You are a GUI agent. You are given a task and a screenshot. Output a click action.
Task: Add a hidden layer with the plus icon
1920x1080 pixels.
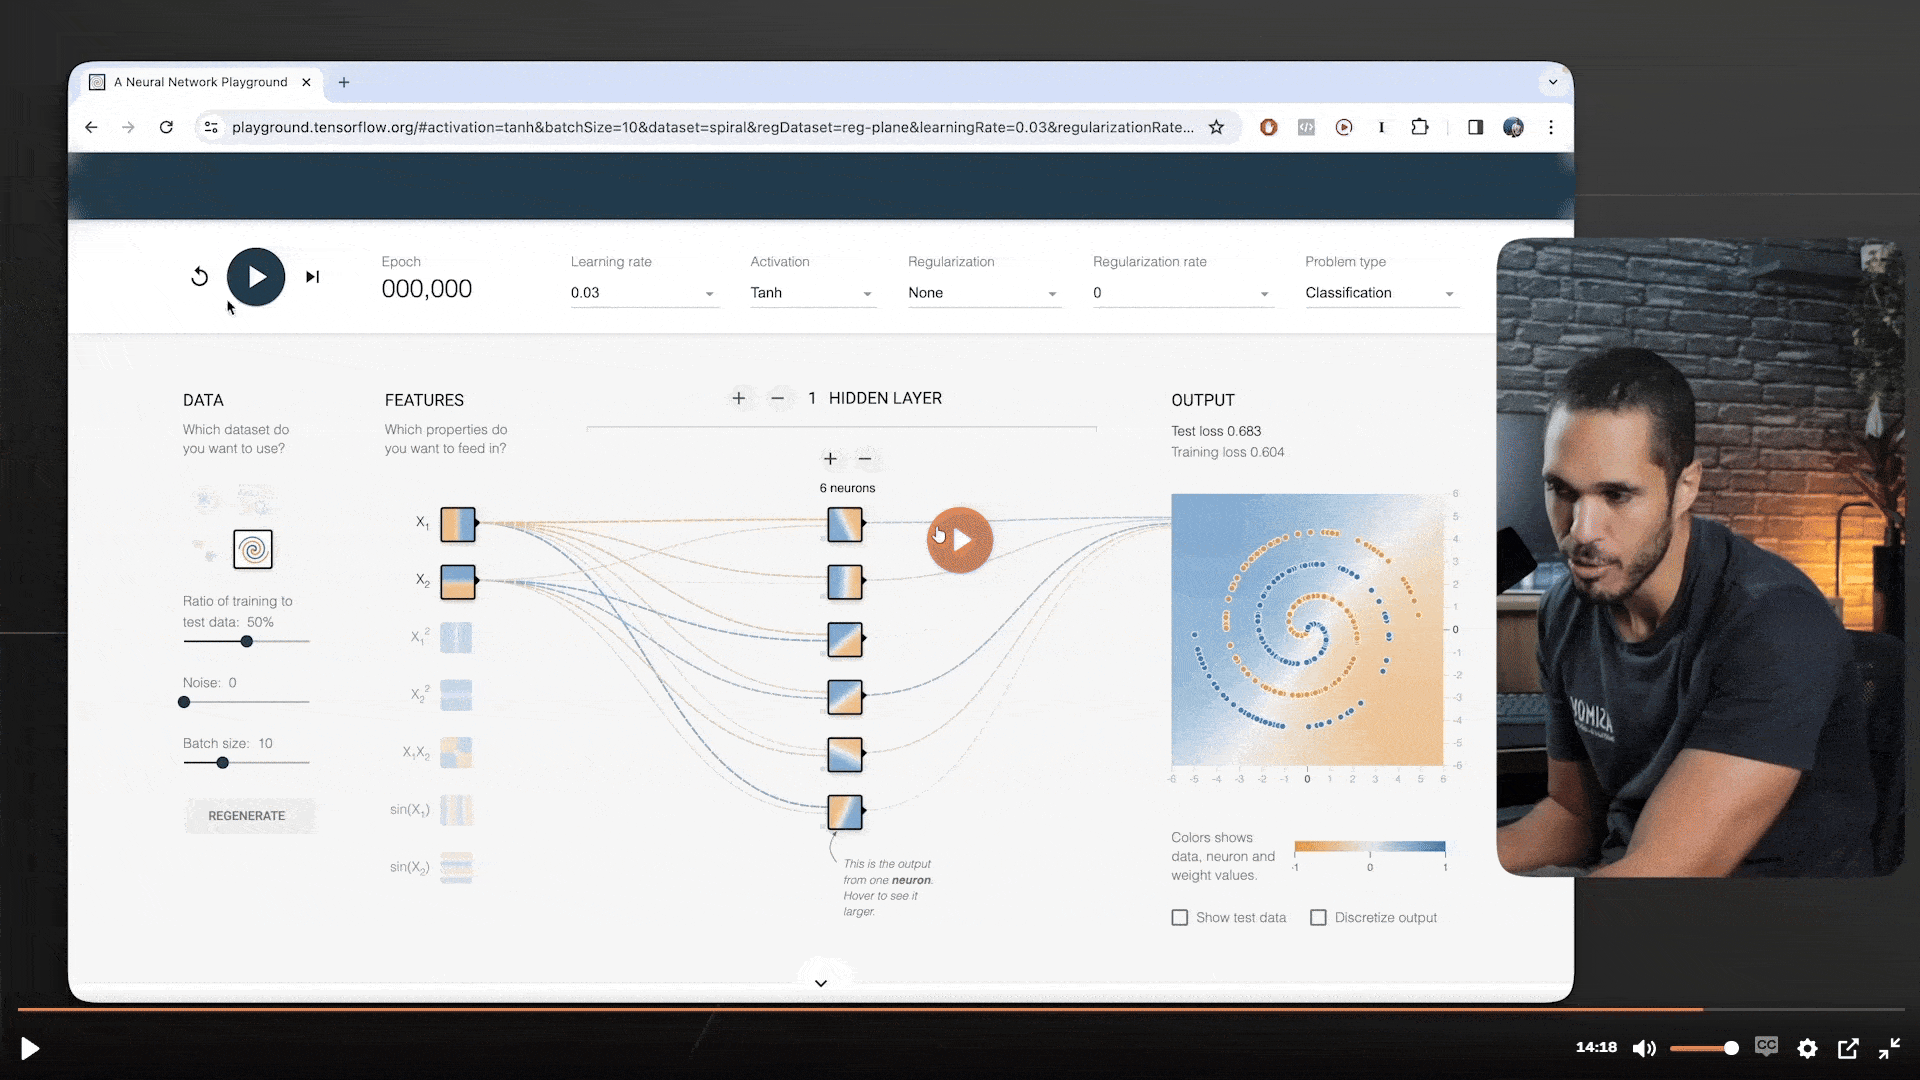738,398
